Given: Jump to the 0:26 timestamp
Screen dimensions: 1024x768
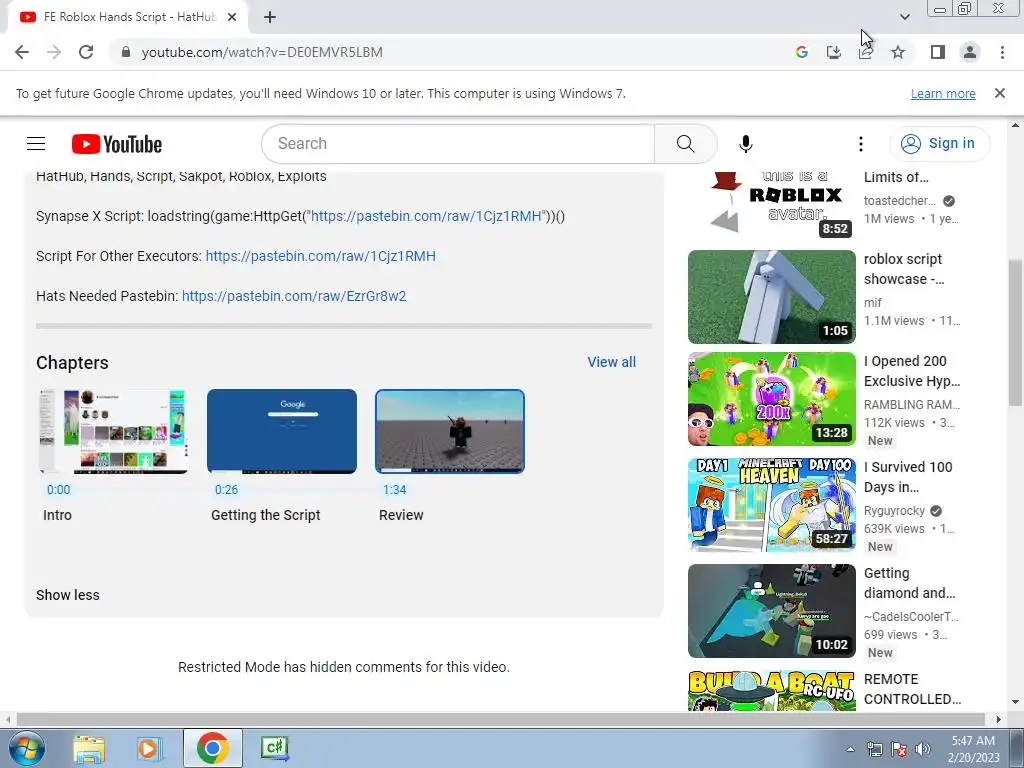Looking at the screenshot, I should (x=227, y=490).
